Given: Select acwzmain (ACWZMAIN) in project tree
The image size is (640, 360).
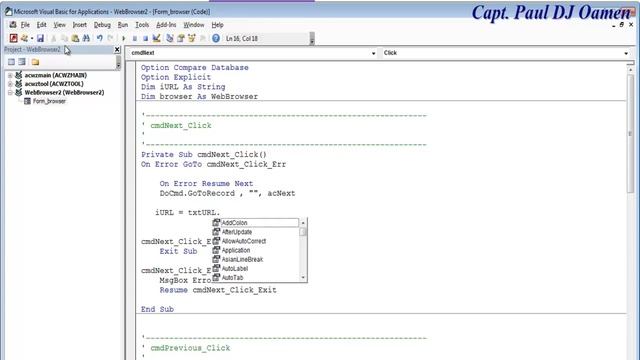Looking at the screenshot, I should coord(56,75).
